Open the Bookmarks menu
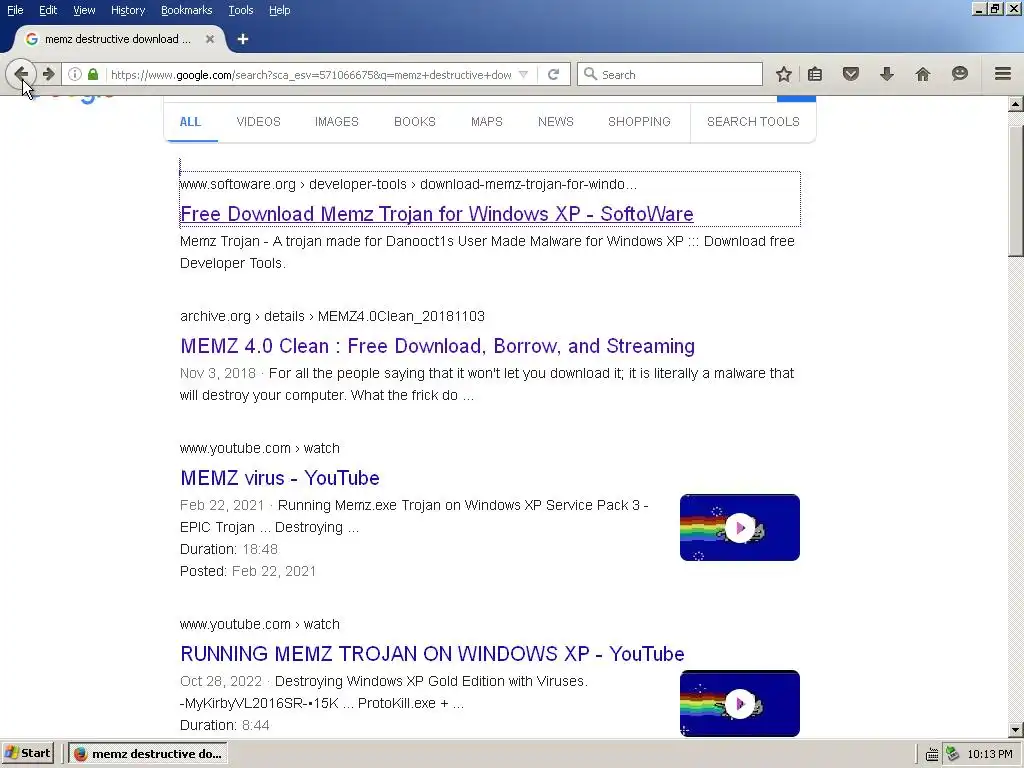Screen dimensions: 1024x768 point(186,10)
